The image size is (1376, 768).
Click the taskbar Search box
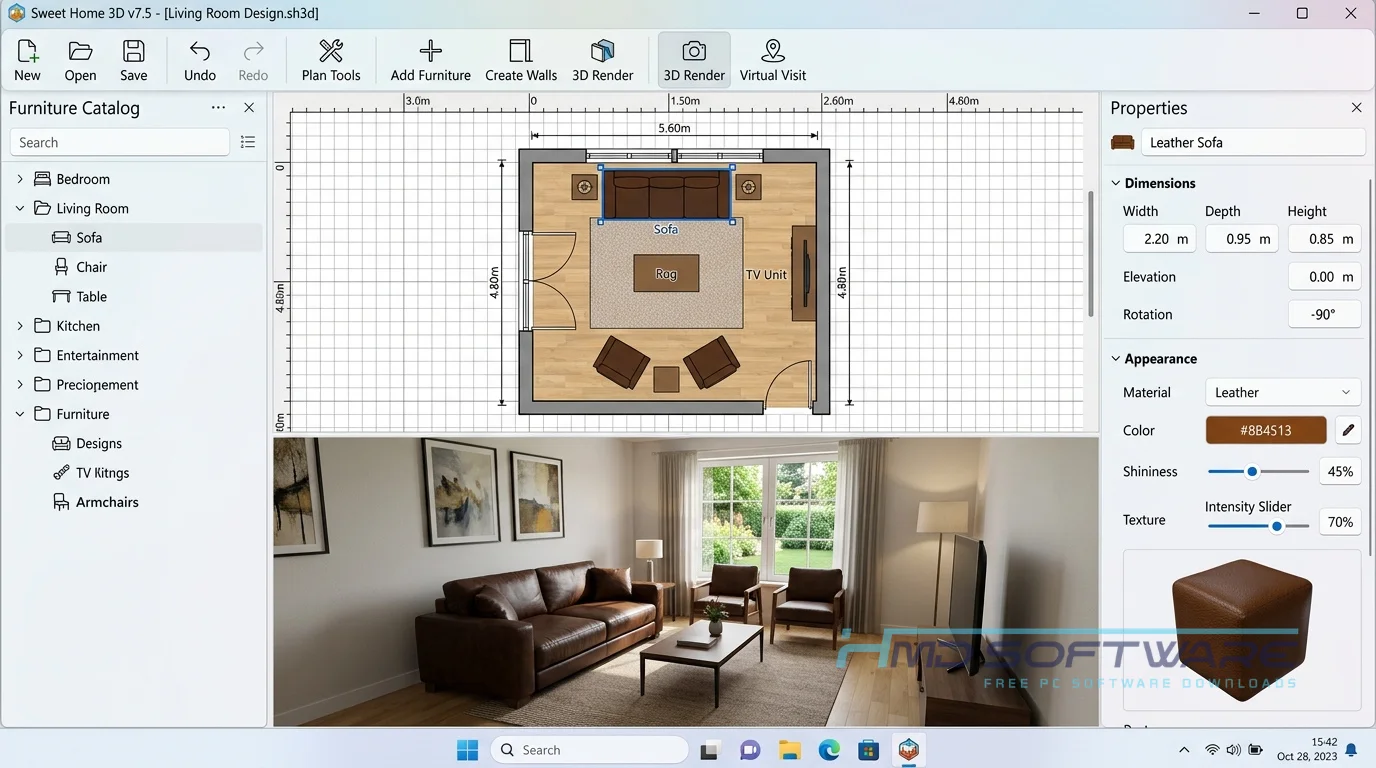[589, 749]
